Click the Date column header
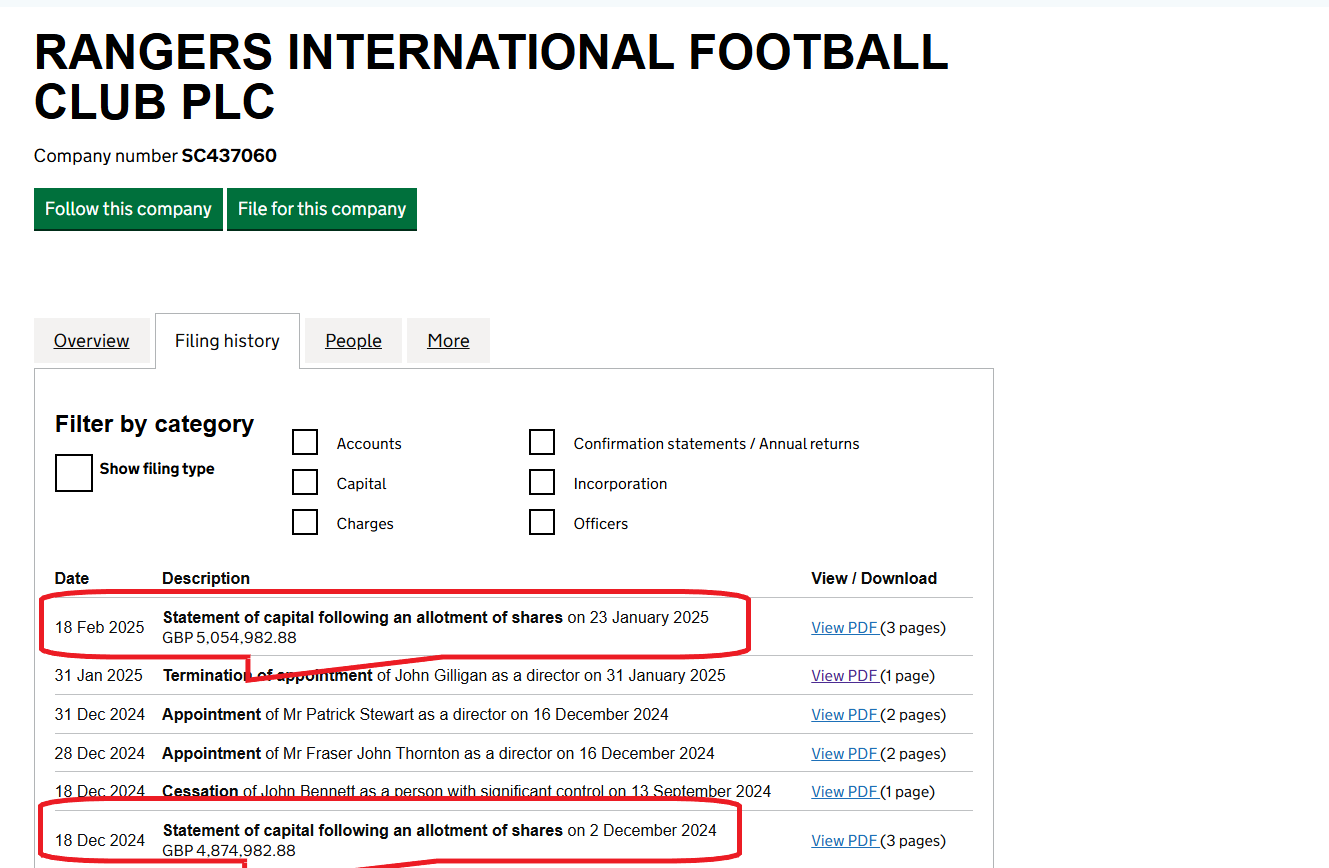The image size is (1329, 868). [x=72, y=578]
